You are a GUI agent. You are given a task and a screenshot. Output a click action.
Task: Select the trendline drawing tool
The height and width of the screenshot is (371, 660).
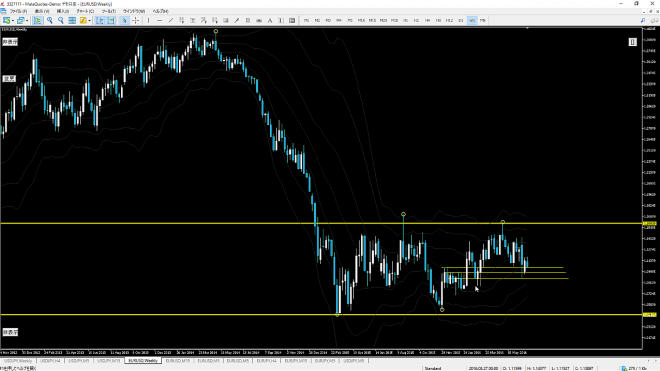click(x=170, y=20)
